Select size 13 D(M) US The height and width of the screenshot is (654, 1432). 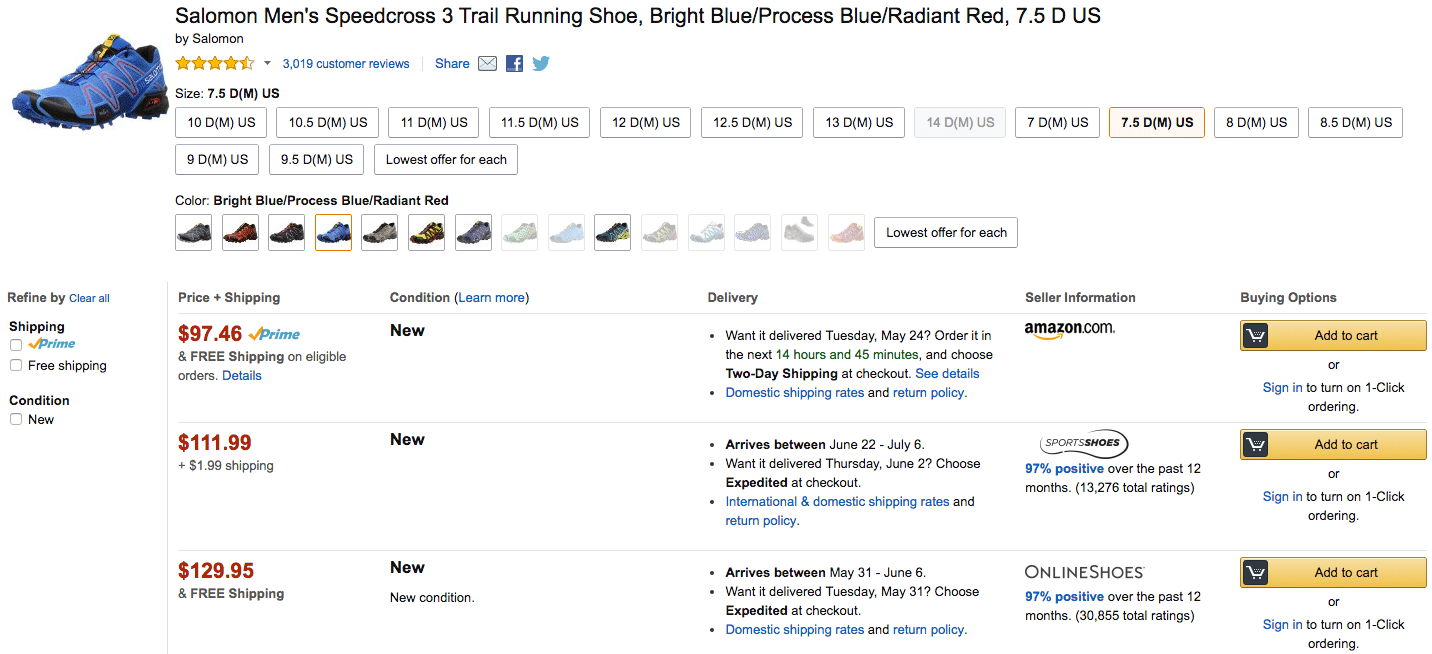tap(859, 123)
